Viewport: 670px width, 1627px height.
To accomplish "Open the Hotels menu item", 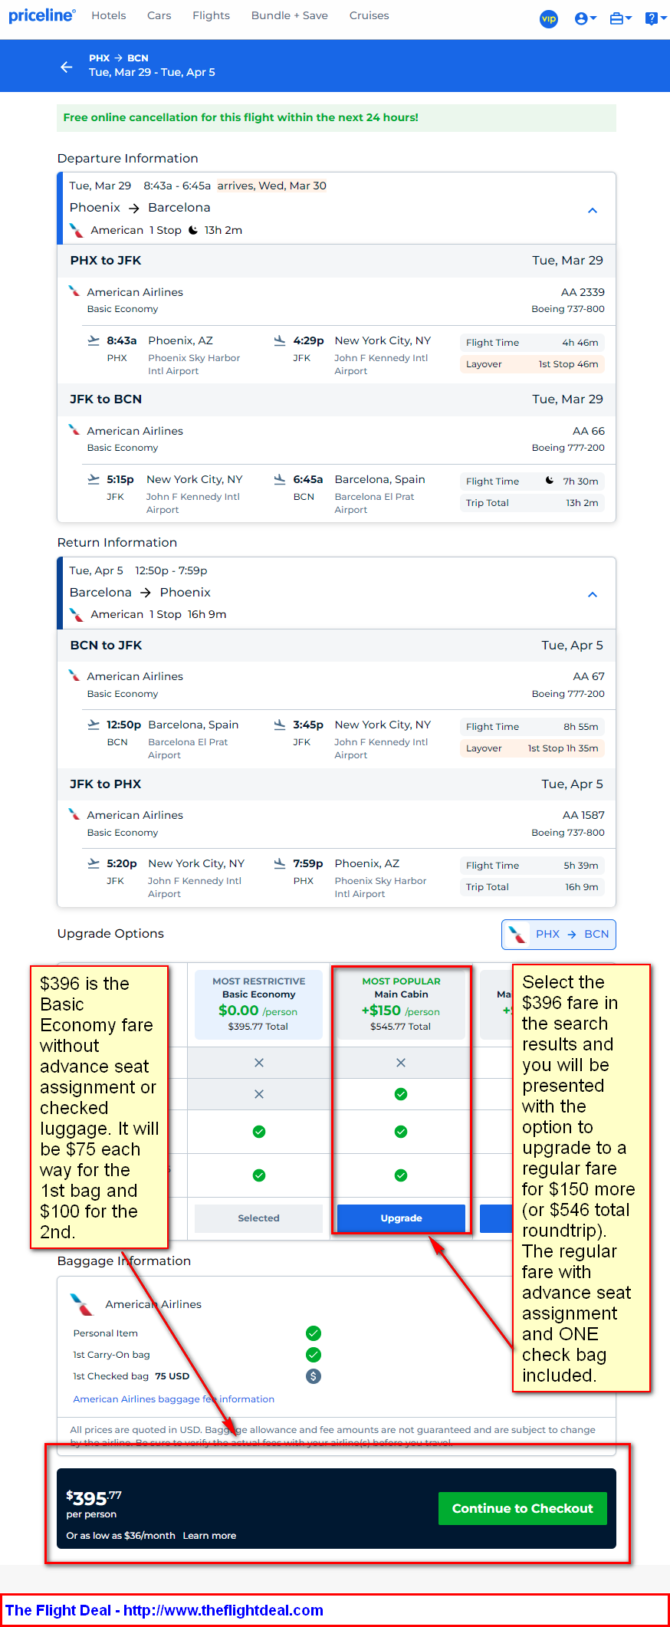I will (x=108, y=16).
